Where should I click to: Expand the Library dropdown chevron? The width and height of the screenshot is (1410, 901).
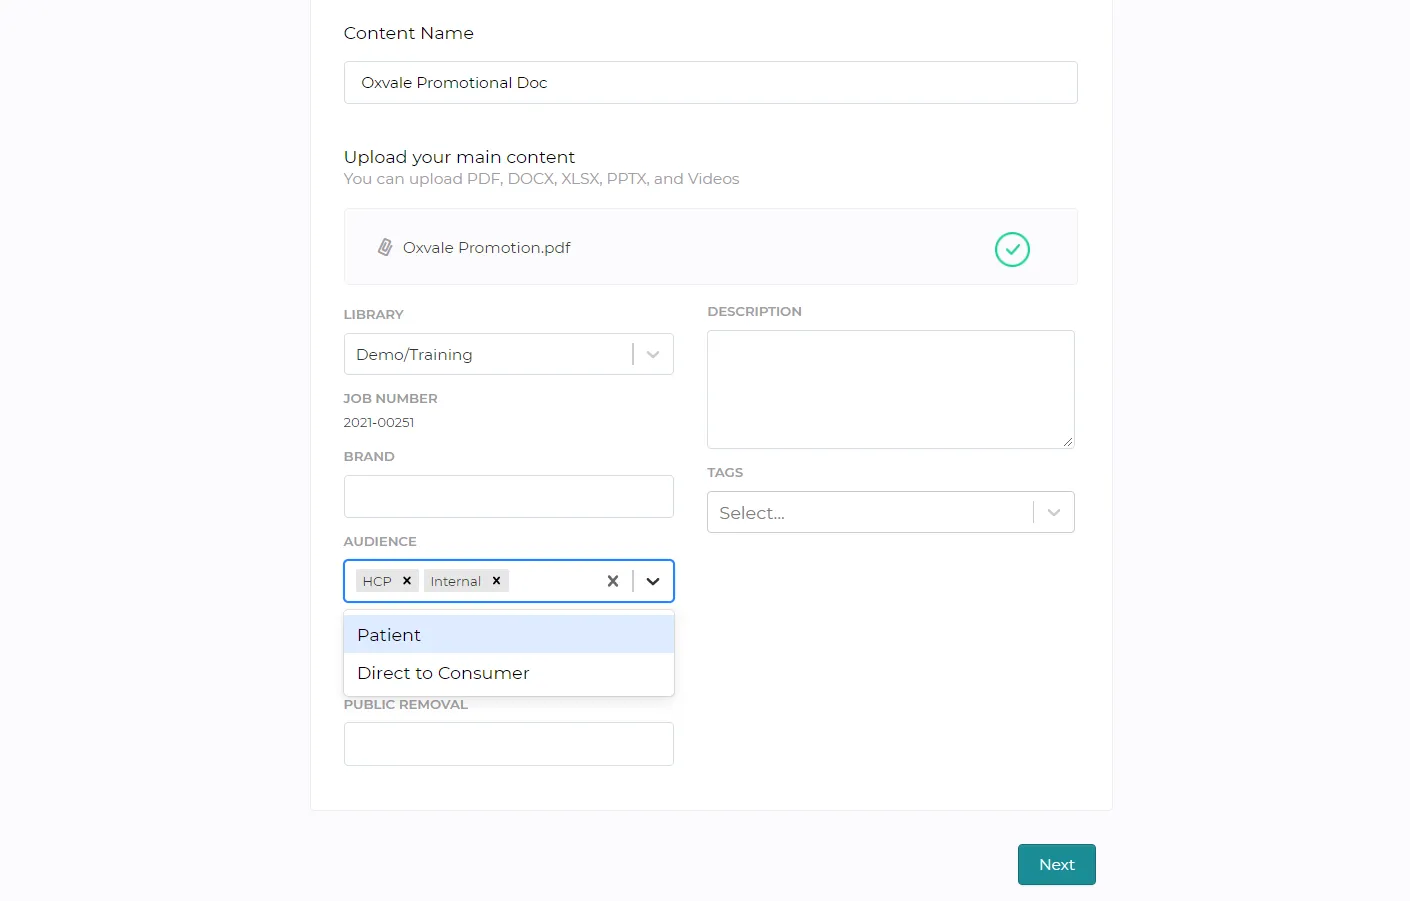pyautogui.click(x=653, y=354)
